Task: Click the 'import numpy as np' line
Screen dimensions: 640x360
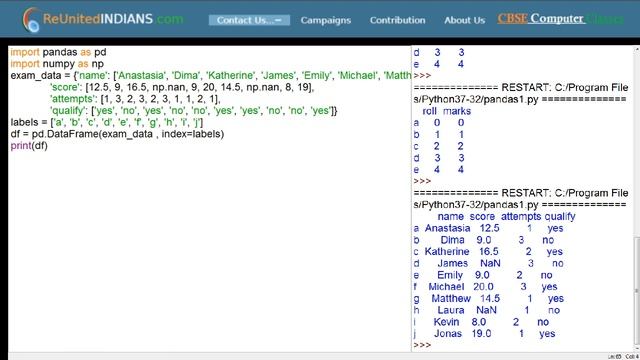Action: point(57,64)
